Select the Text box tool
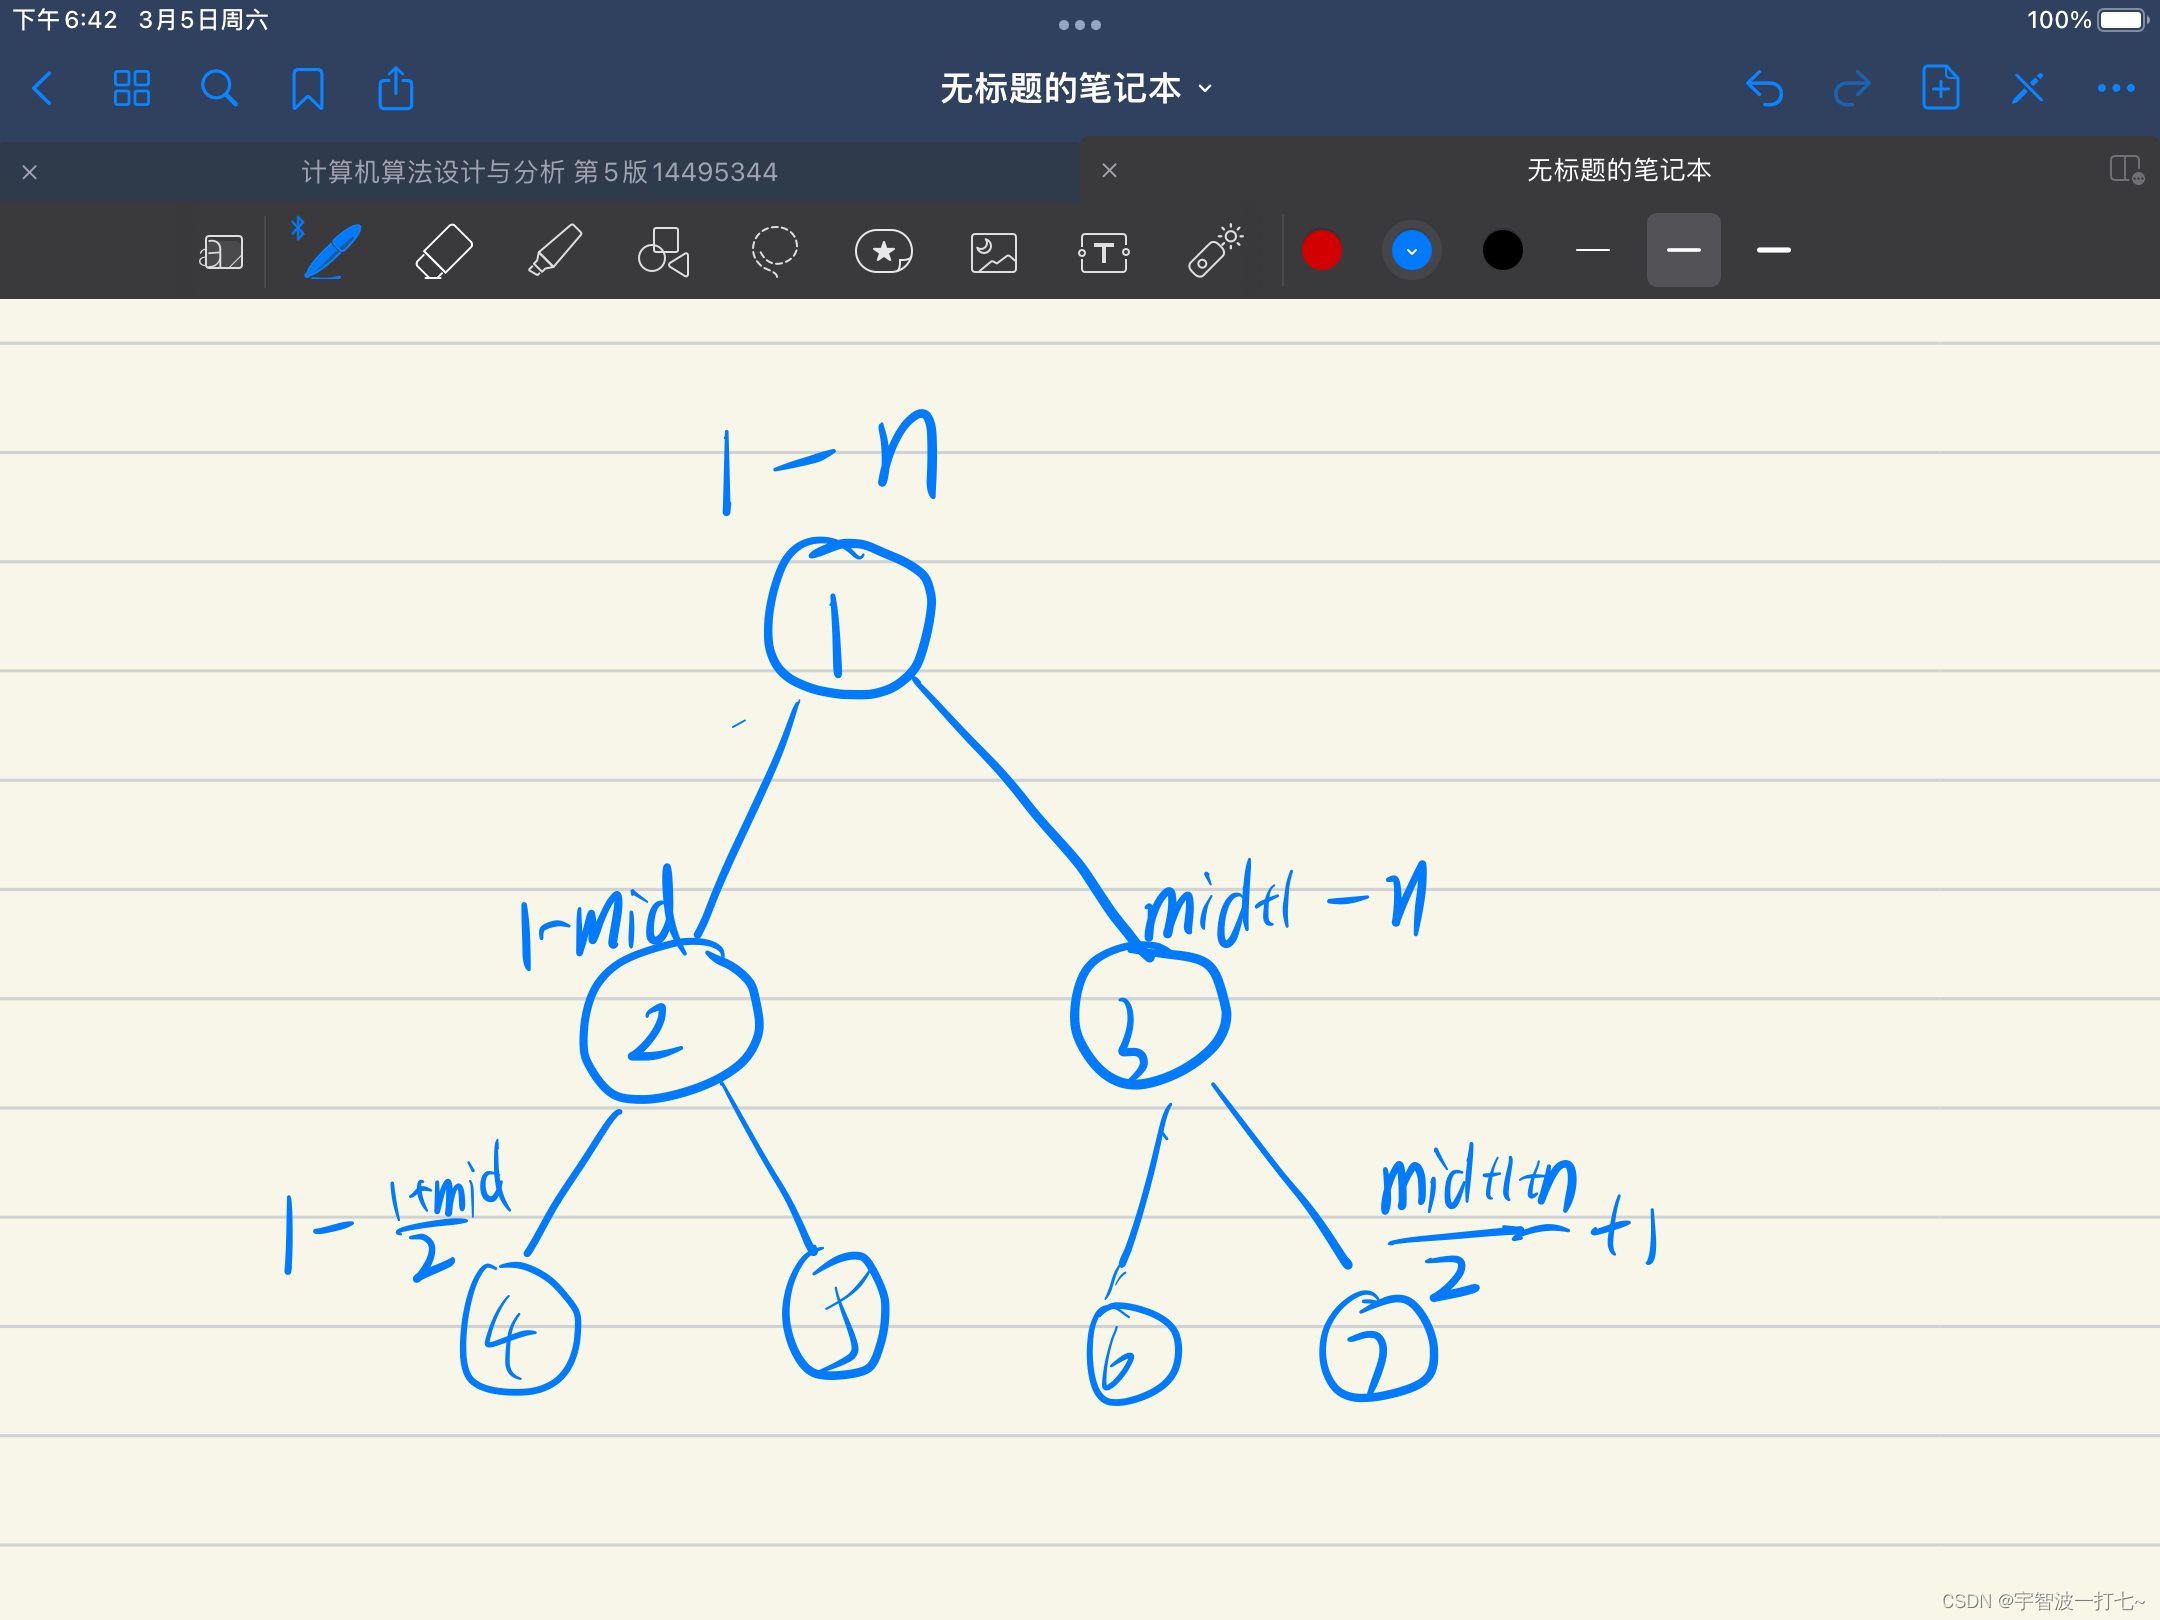 (1104, 252)
